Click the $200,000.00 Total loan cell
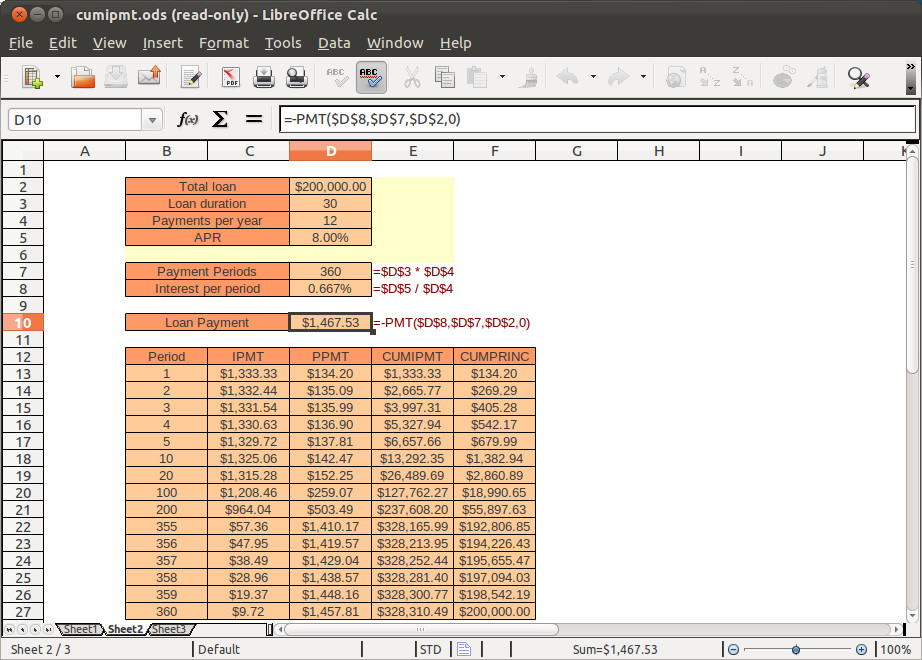922x660 pixels. pos(330,186)
